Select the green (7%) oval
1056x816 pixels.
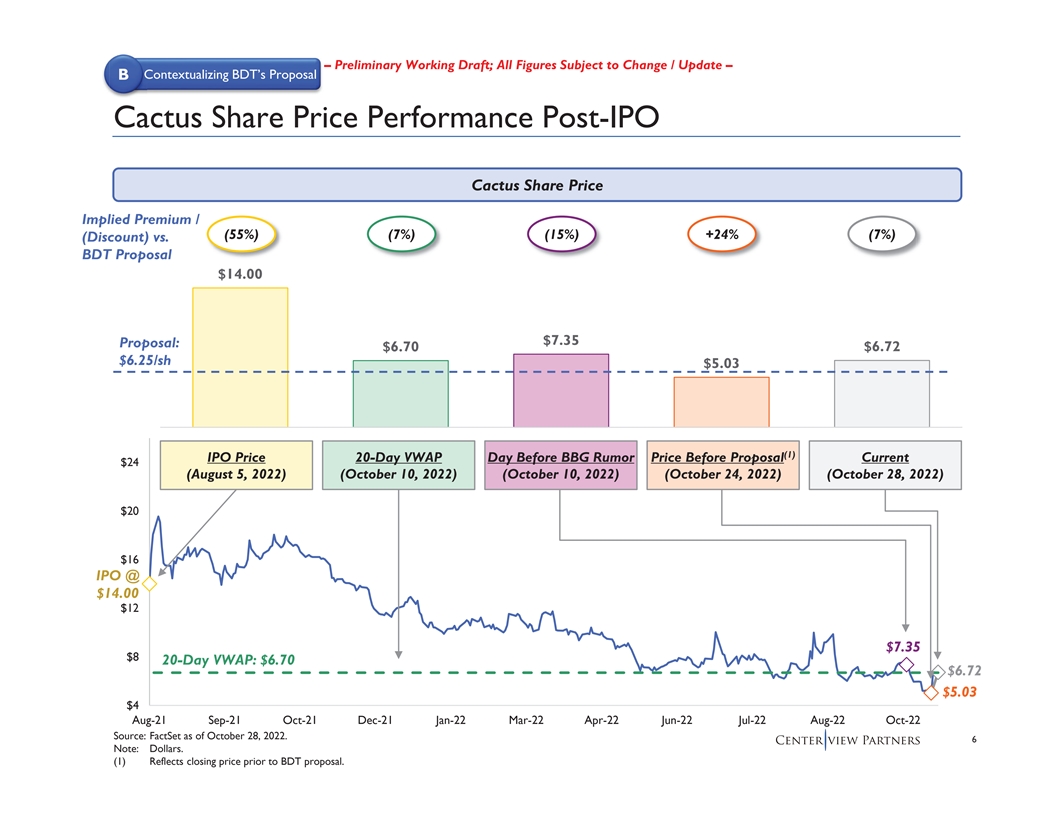400,234
